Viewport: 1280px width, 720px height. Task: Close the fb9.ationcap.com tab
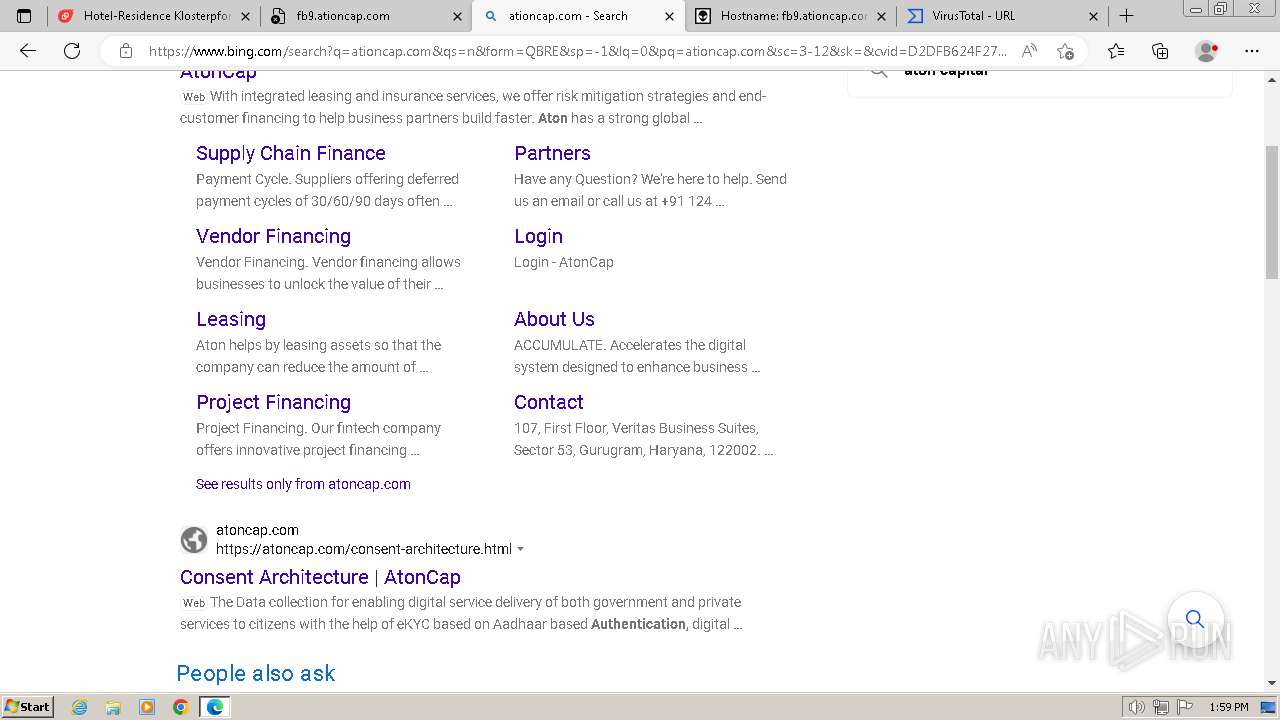(457, 16)
